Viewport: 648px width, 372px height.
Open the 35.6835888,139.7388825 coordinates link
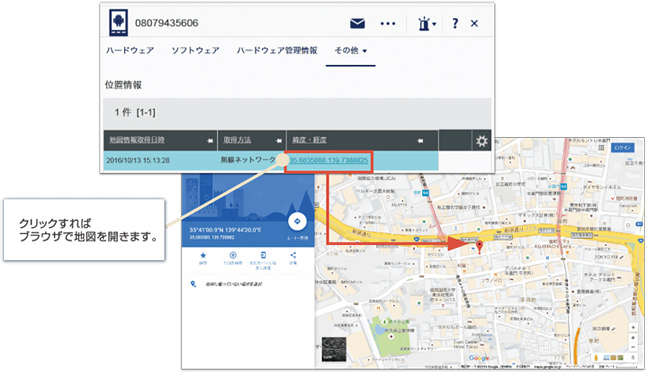pos(329,160)
